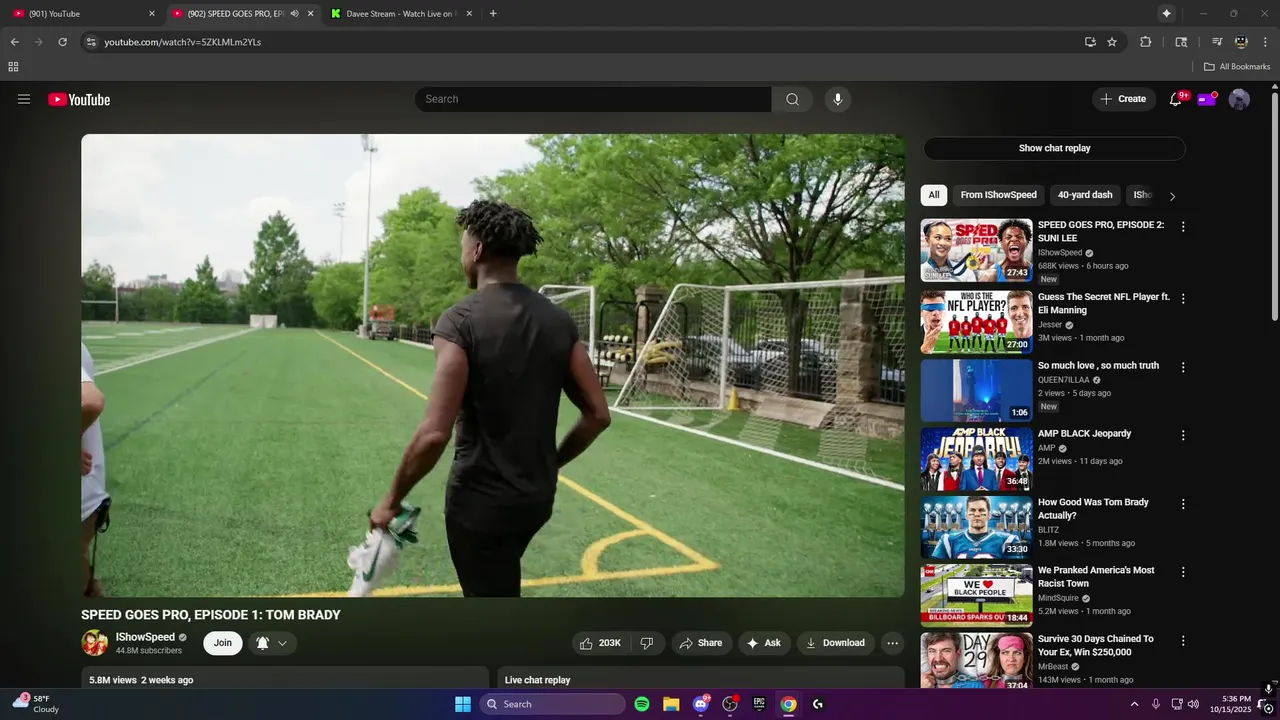
Task: Share the video
Action: [x=700, y=643]
